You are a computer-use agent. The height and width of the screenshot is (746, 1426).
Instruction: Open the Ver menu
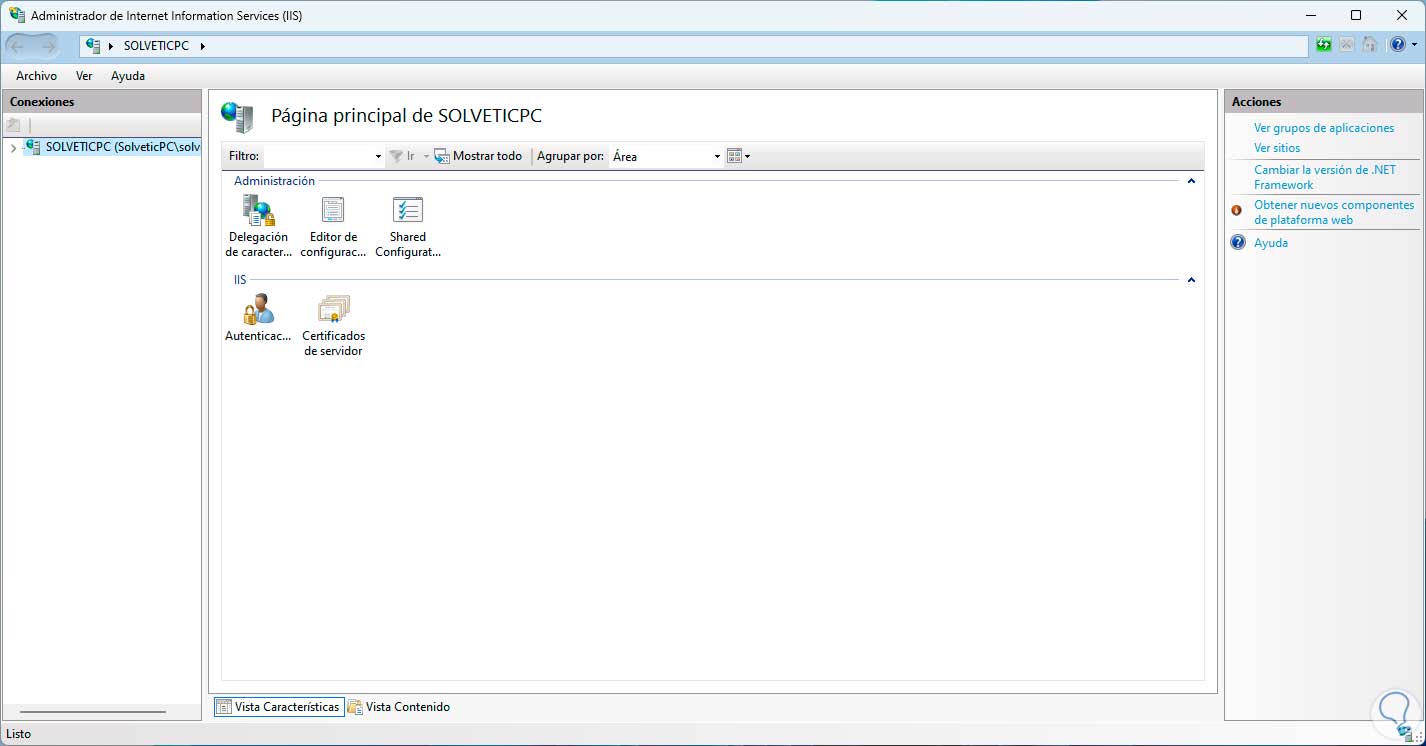click(84, 76)
